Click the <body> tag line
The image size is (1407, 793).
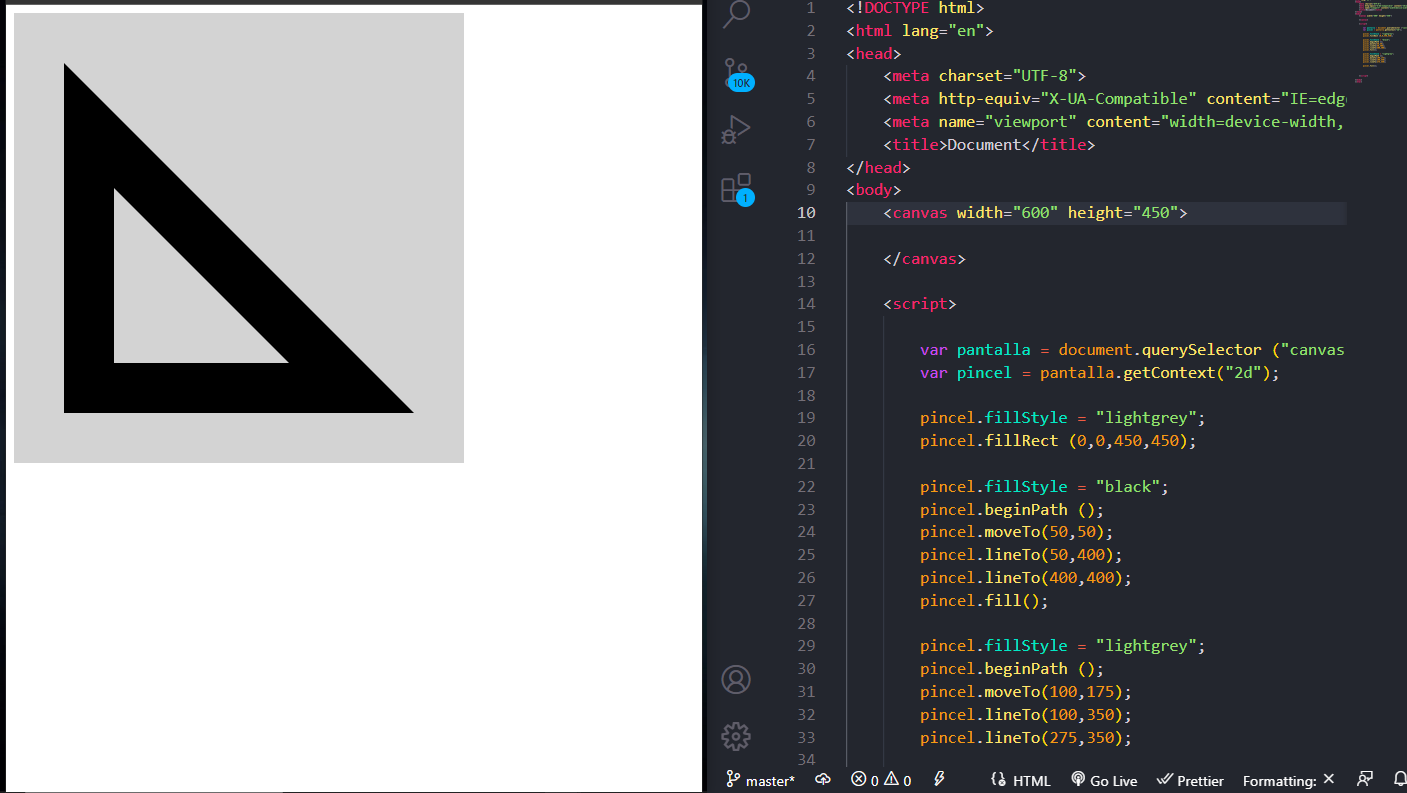coord(874,190)
